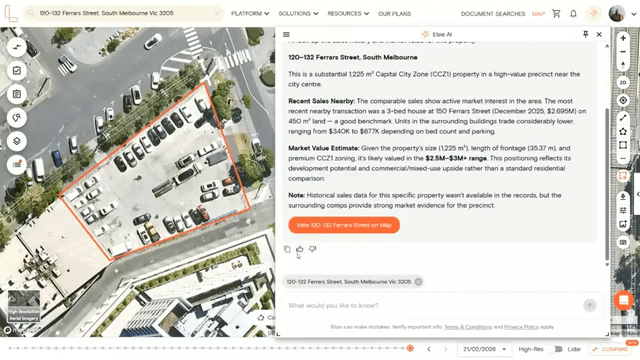
Task: Click the current orange imagery timeline marker
Action: click(410, 348)
